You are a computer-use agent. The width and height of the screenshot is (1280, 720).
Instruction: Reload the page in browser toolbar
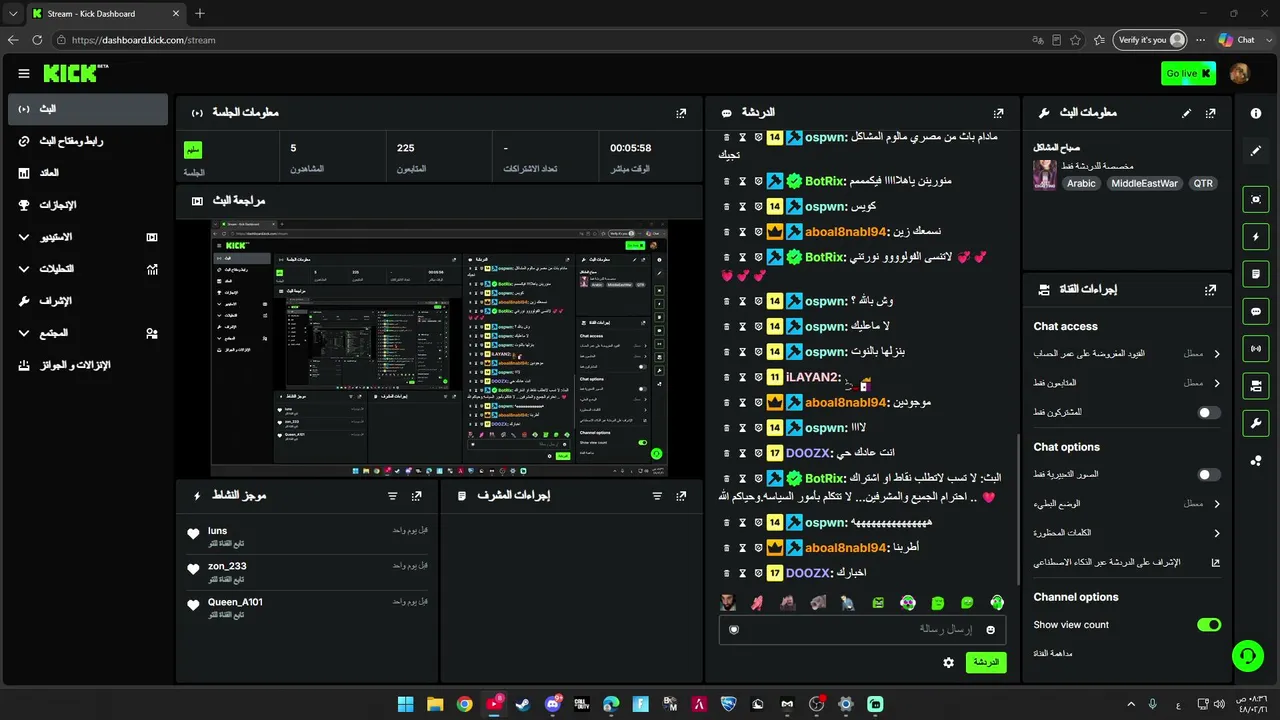[x=37, y=40]
